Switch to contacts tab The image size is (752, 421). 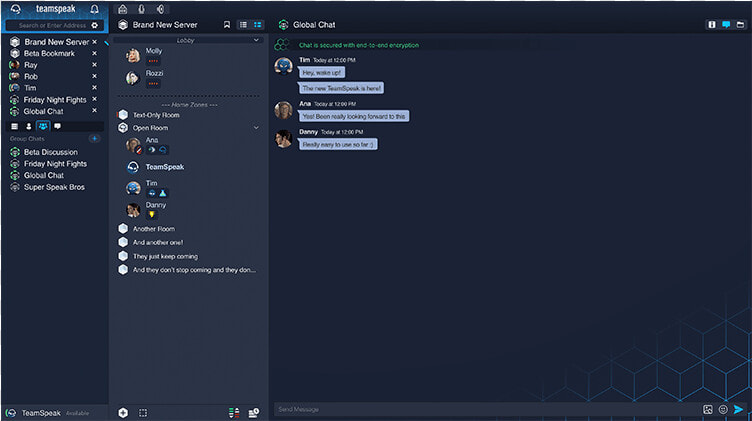point(29,126)
